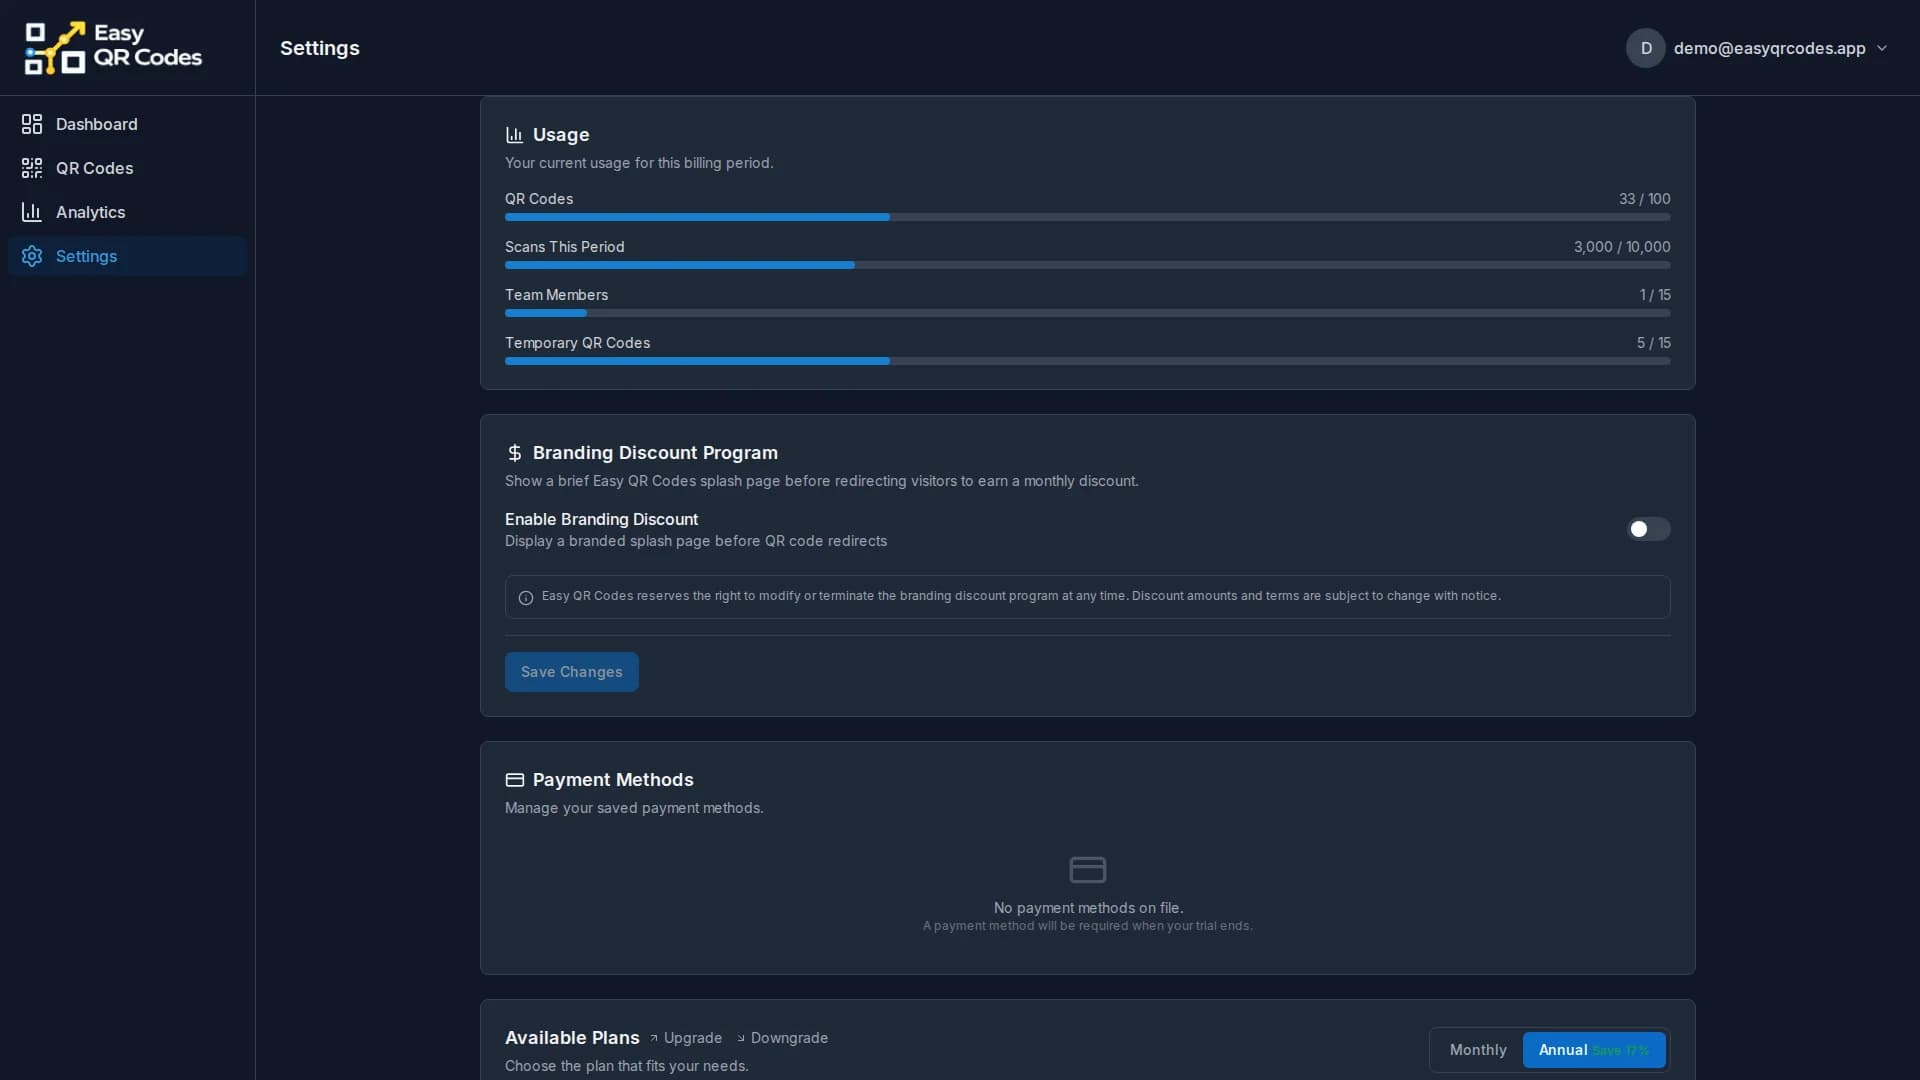
Task: Click the Payment Methods card icon
Action: tap(514, 780)
